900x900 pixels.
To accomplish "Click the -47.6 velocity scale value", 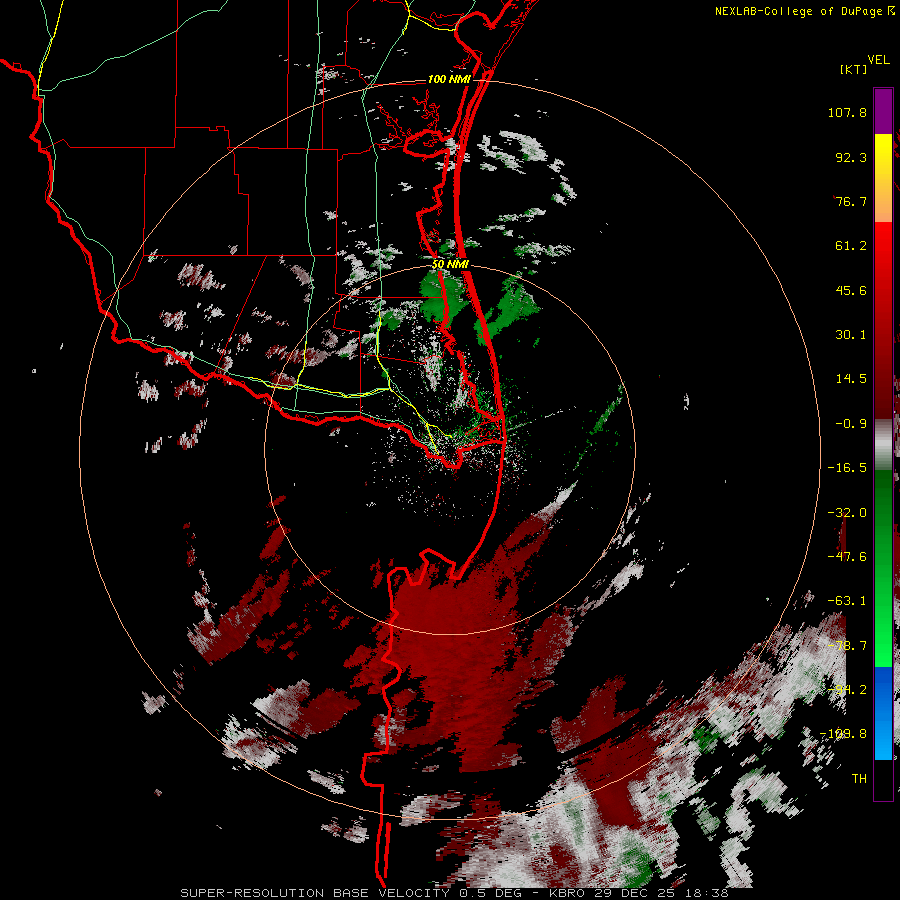I will (847, 557).
